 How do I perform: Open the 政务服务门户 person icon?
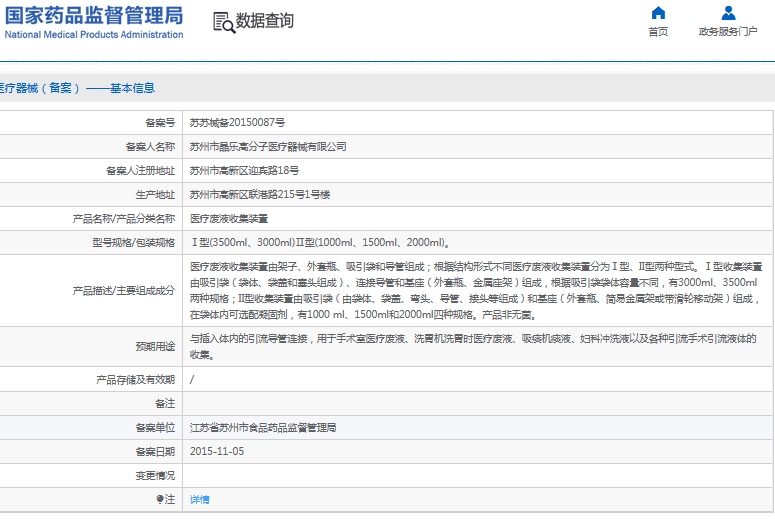click(x=728, y=12)
